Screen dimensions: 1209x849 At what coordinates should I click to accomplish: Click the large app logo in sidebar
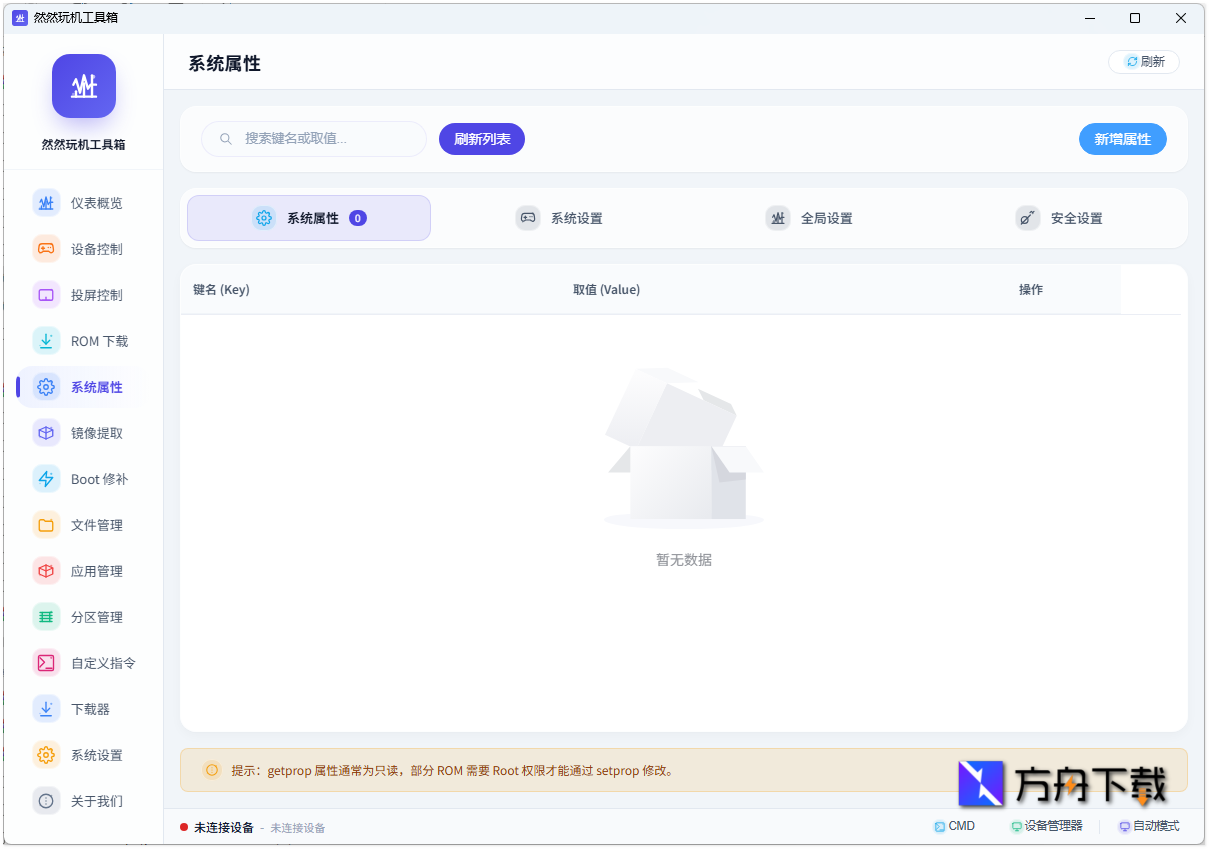click(x=84, y=86)
